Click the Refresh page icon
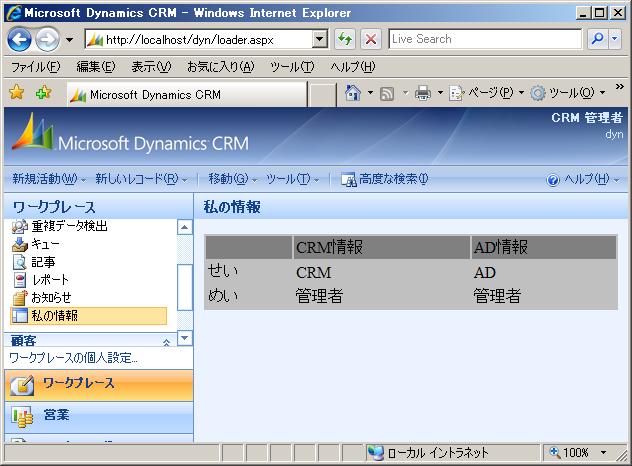The width and height of the screenshot is (632, 466). tap(345, 40)
